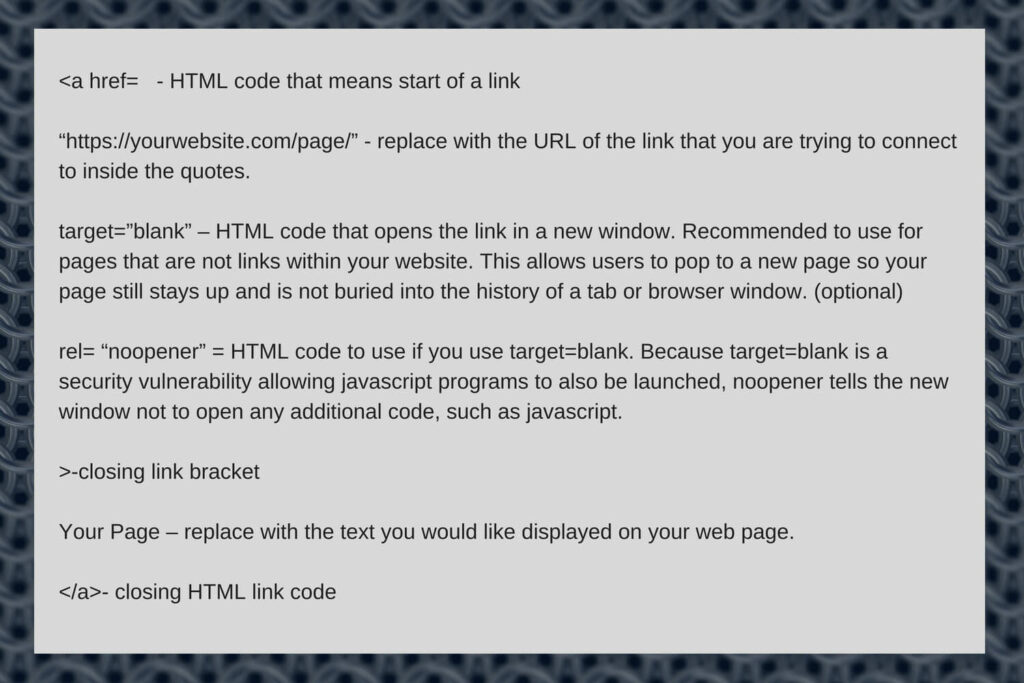This screenshot has width=1024, height=683.
Task: Click the words 'browser window.'
Action: [x=728, y=292]
